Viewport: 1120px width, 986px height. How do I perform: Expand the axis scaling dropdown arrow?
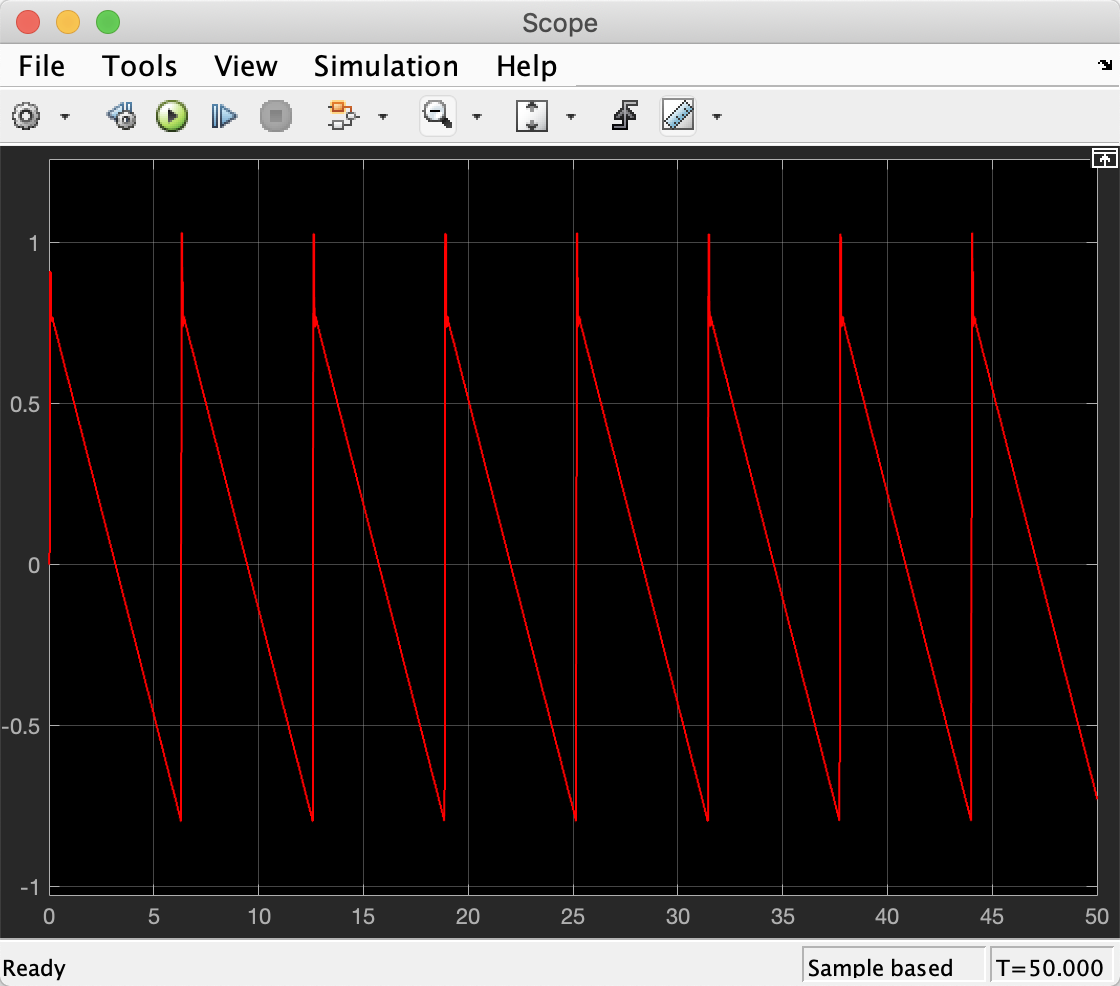(571, 116)
